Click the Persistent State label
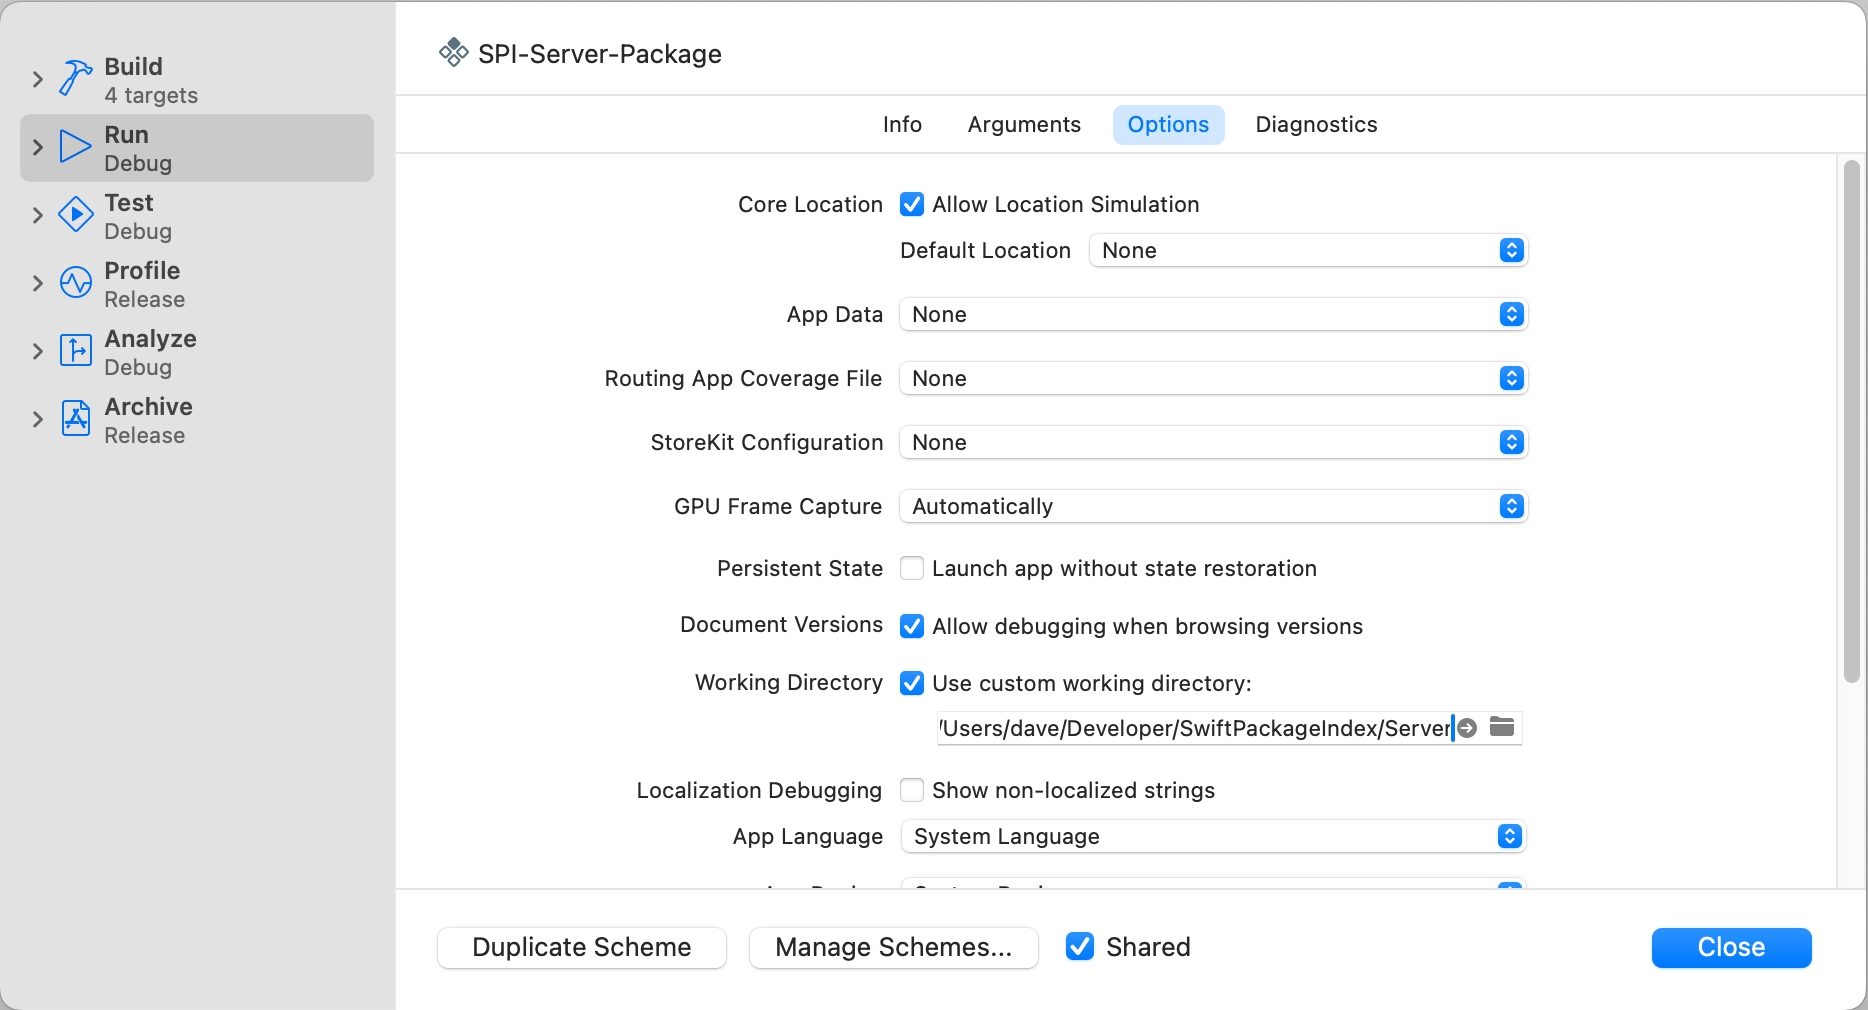The height and width of the screenshot is (1010, 1868). [800, 569]
